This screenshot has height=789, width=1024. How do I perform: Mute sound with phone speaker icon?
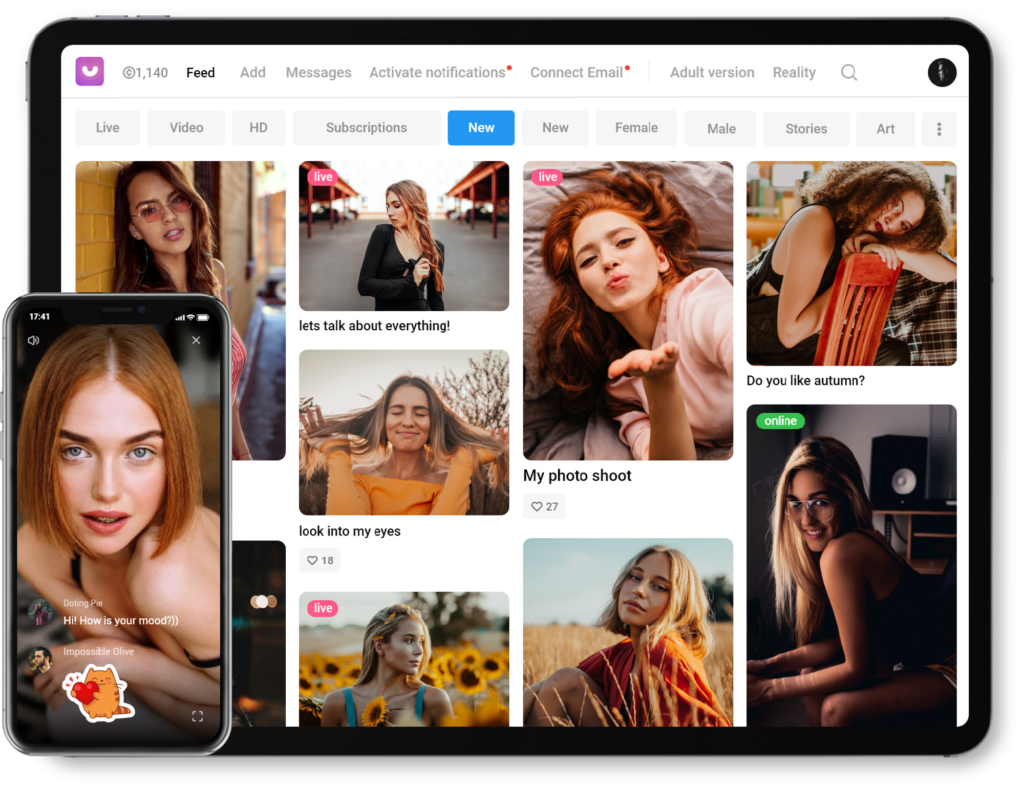point(33,341)
